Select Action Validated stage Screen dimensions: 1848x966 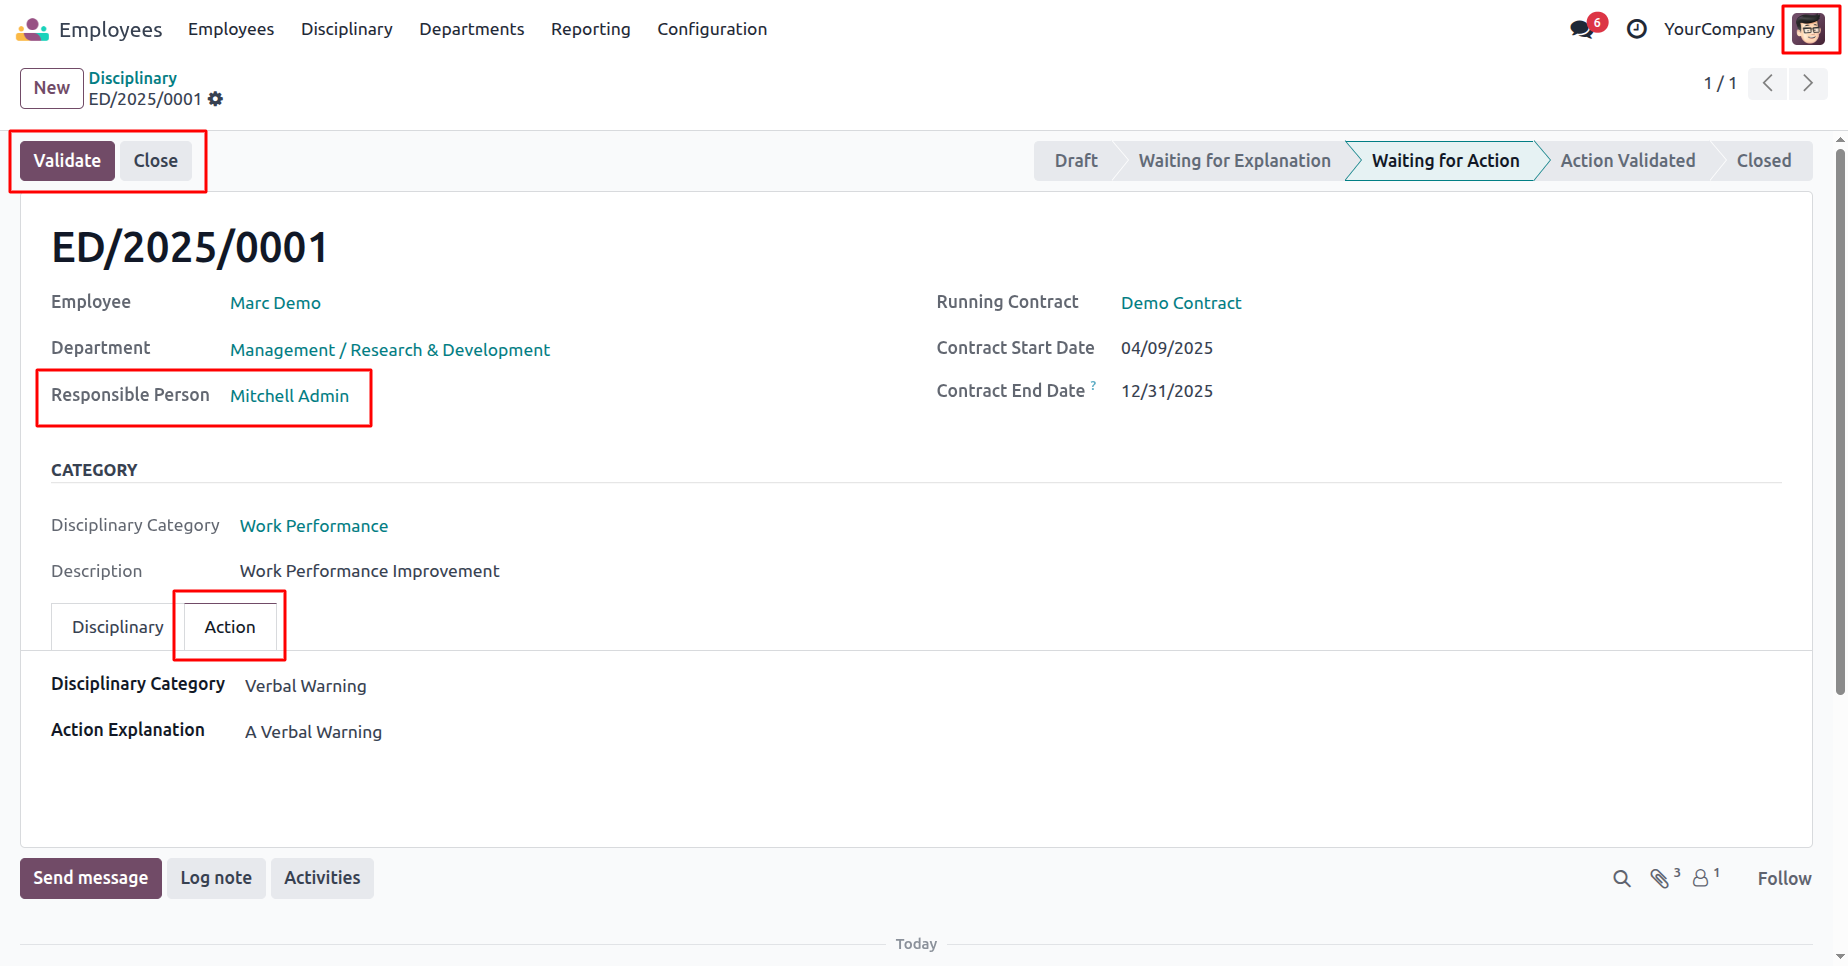[x=1627, y=161]
